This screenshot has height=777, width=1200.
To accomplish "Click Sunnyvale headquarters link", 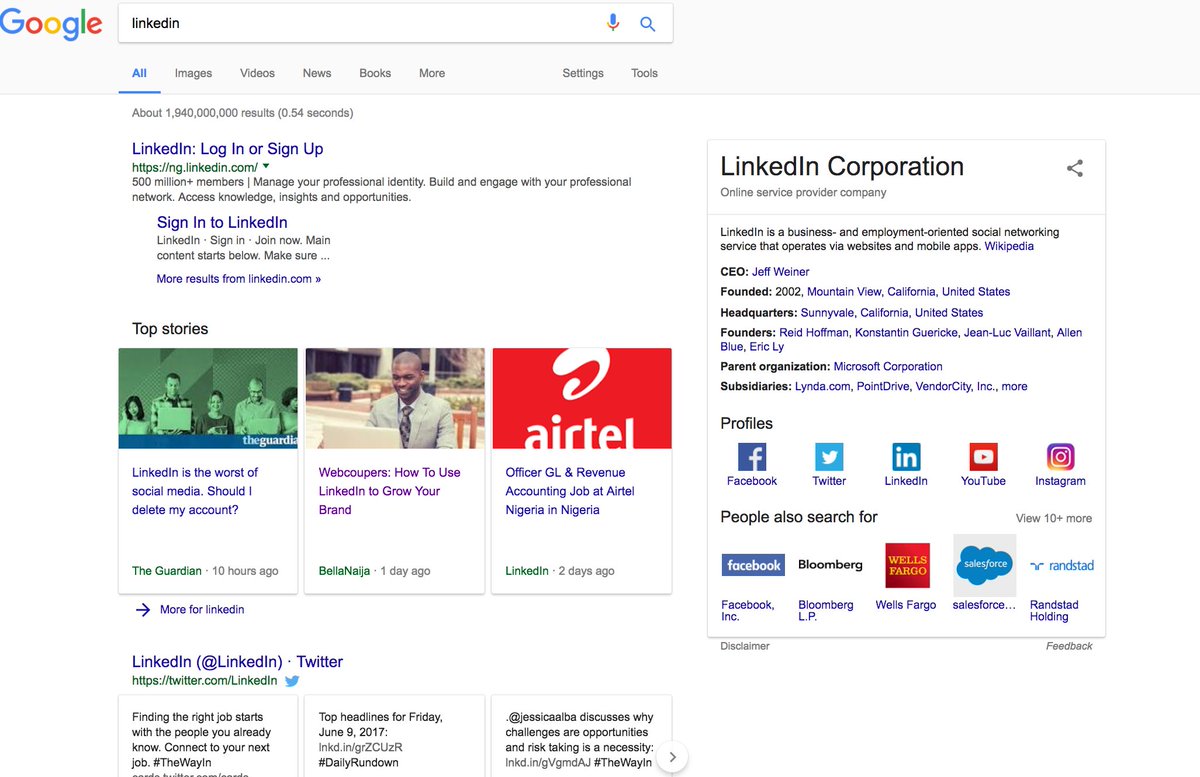I will click(827, 313).
